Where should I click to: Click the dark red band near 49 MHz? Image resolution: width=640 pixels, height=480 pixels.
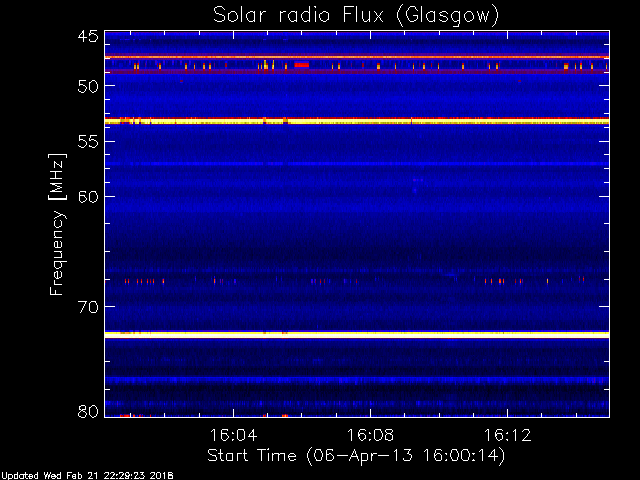[357, 71]
